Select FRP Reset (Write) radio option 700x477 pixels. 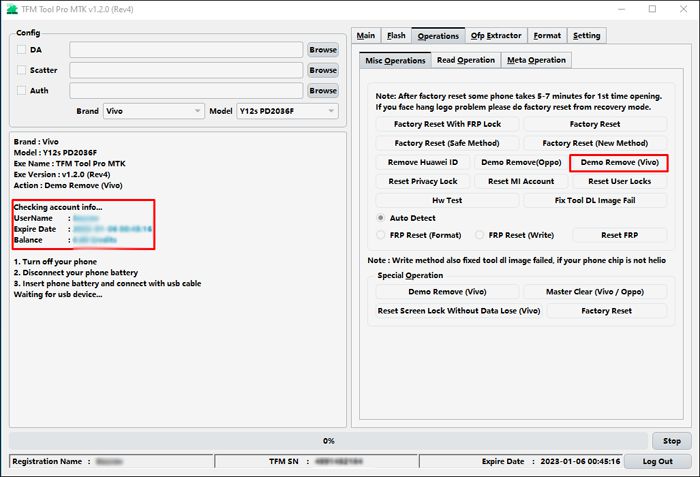click(481, 234)
